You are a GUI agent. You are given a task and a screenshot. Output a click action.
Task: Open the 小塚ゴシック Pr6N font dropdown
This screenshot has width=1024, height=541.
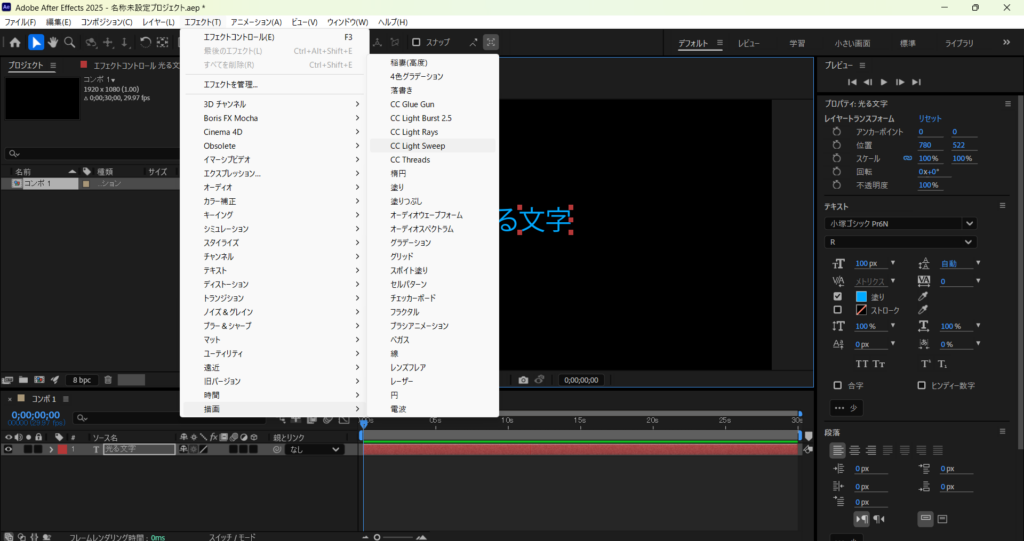[900, 224]
